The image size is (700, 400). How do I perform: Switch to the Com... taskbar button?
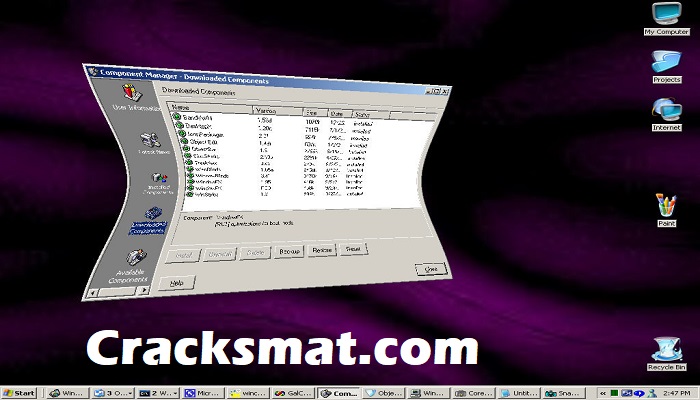pos(339,393)
